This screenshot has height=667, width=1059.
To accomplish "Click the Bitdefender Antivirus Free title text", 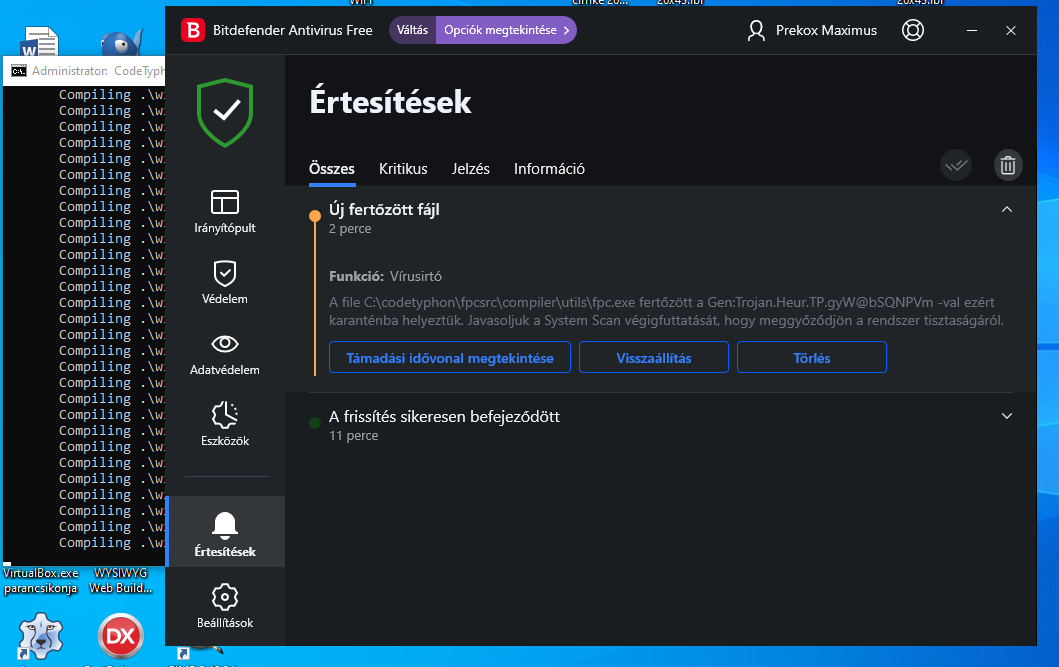I will tap(292, 30).
